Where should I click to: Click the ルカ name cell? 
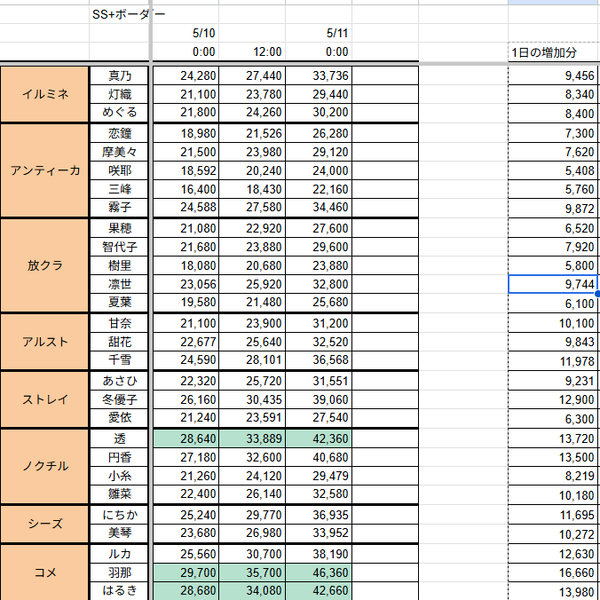click(119, 554)
